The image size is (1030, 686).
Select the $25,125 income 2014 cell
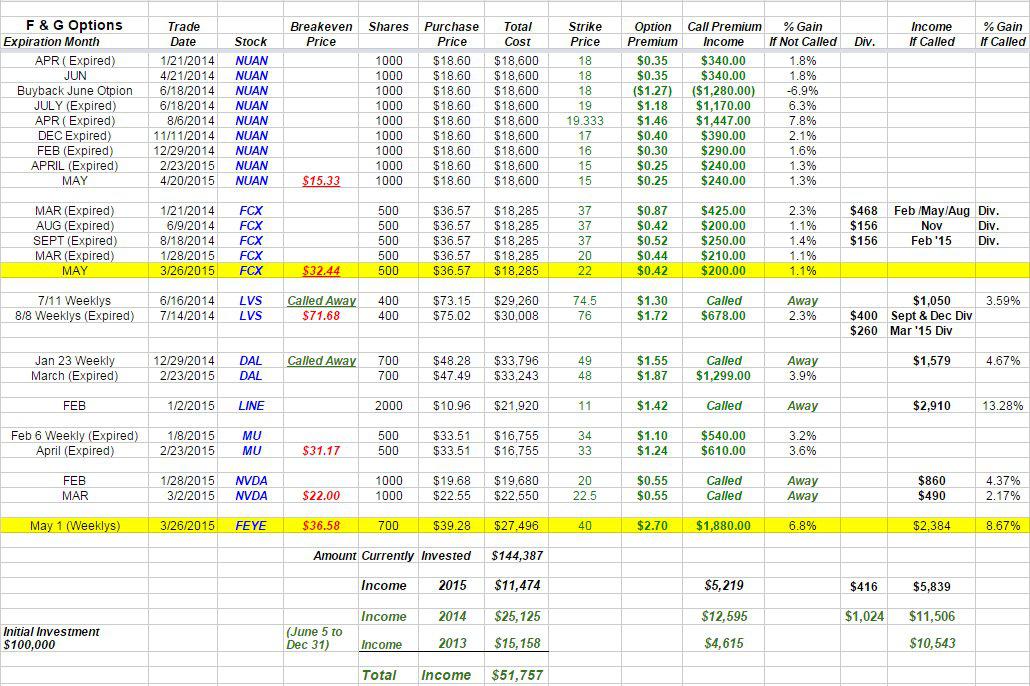point(517,616)
